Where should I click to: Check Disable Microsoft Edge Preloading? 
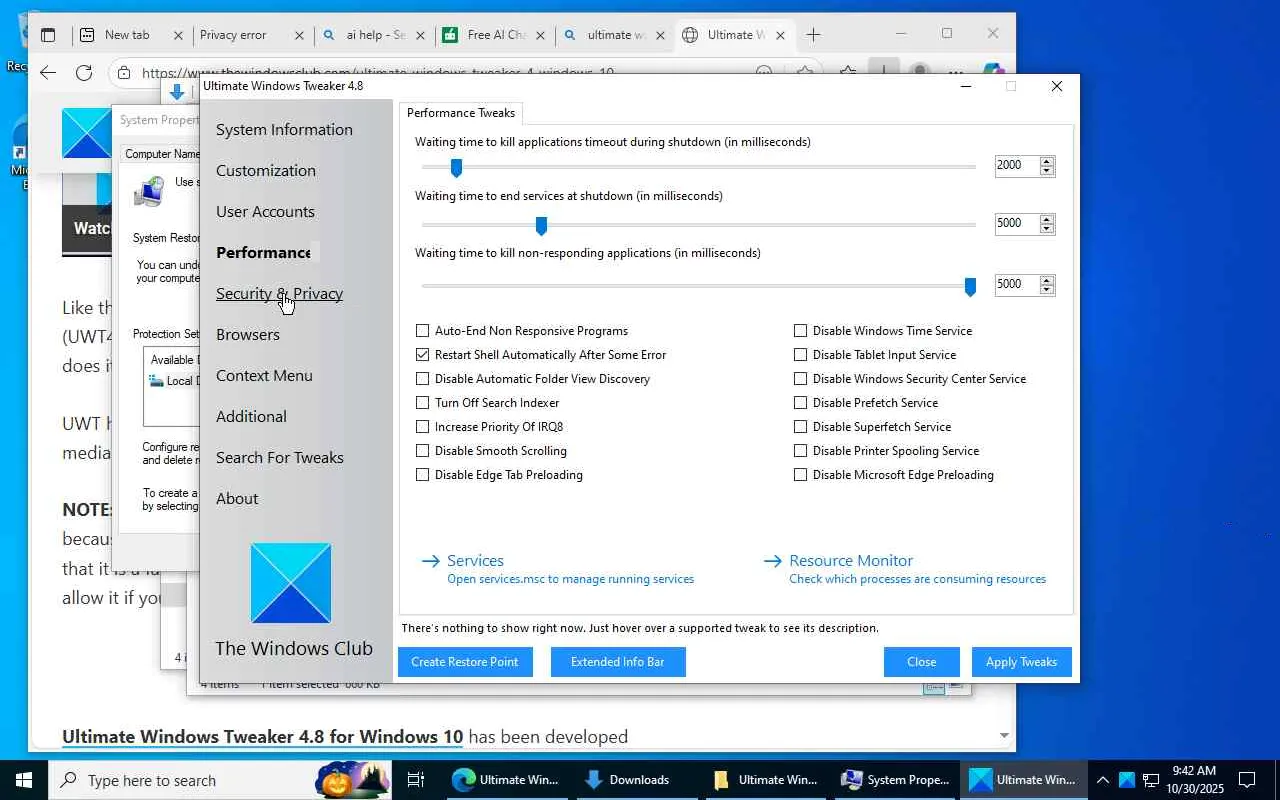(x=800, y=475)
